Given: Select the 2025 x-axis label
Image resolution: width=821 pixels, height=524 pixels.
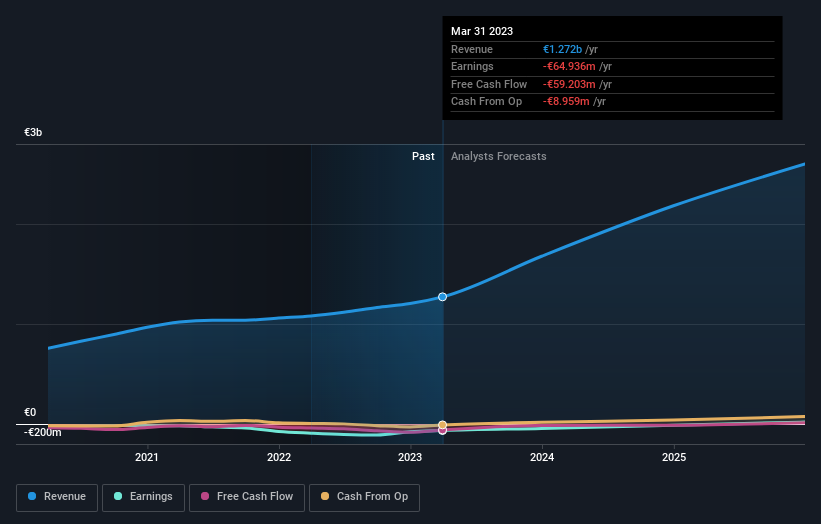Looking at the screenshot, I should (674, 457).
